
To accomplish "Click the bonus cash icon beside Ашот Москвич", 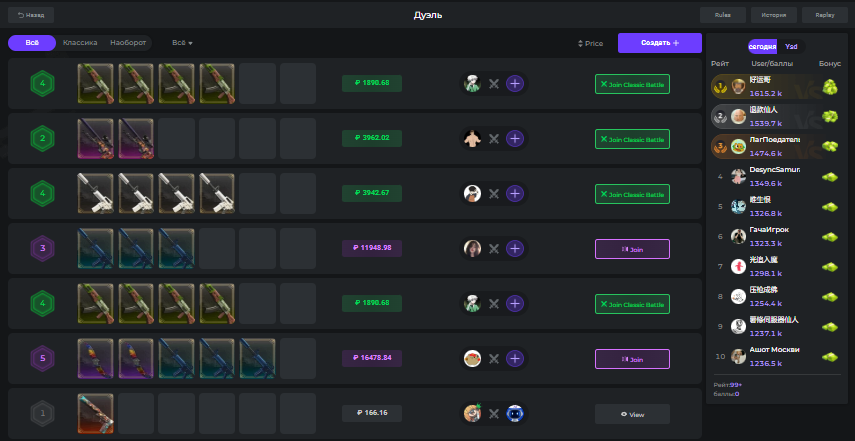I will [x=829, y=355].
